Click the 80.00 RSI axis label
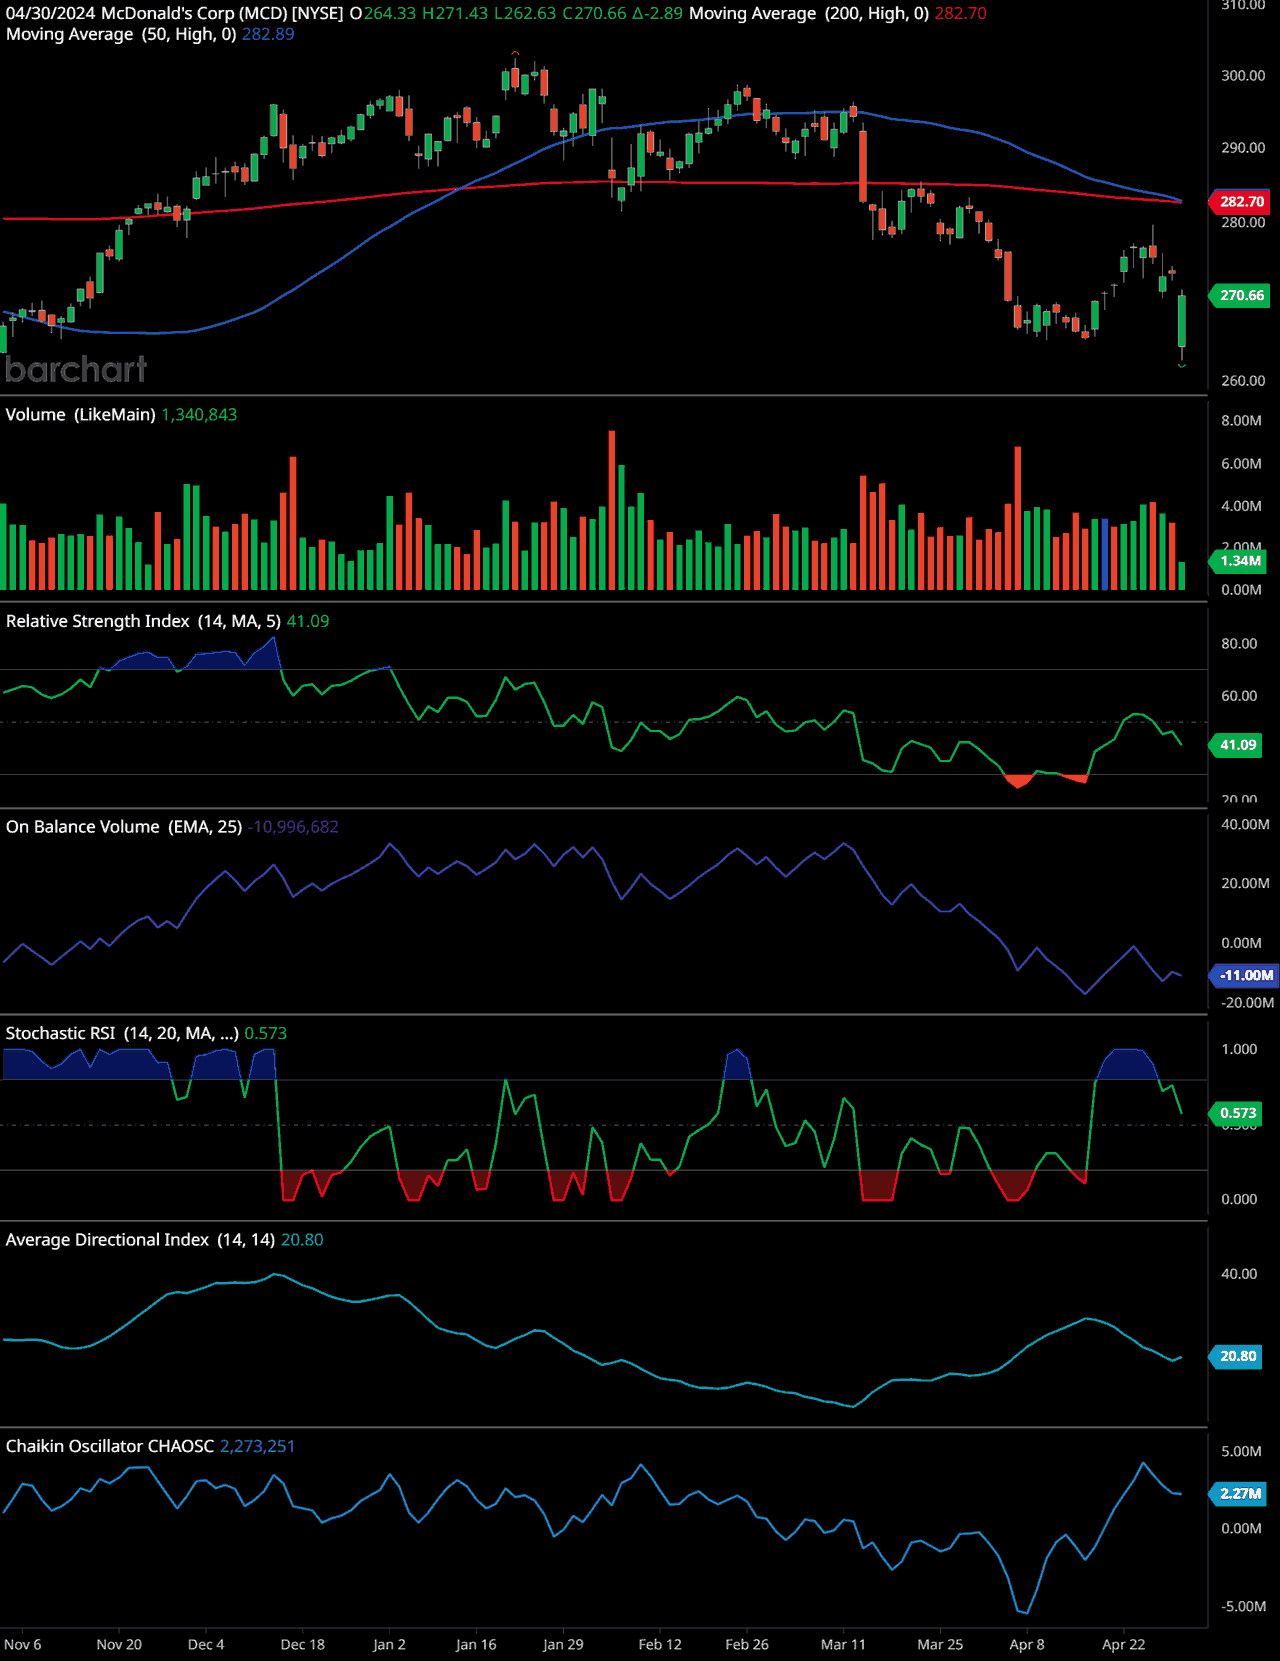The height and width of the screenshot is (1661, 1280). pos(1239,643)
